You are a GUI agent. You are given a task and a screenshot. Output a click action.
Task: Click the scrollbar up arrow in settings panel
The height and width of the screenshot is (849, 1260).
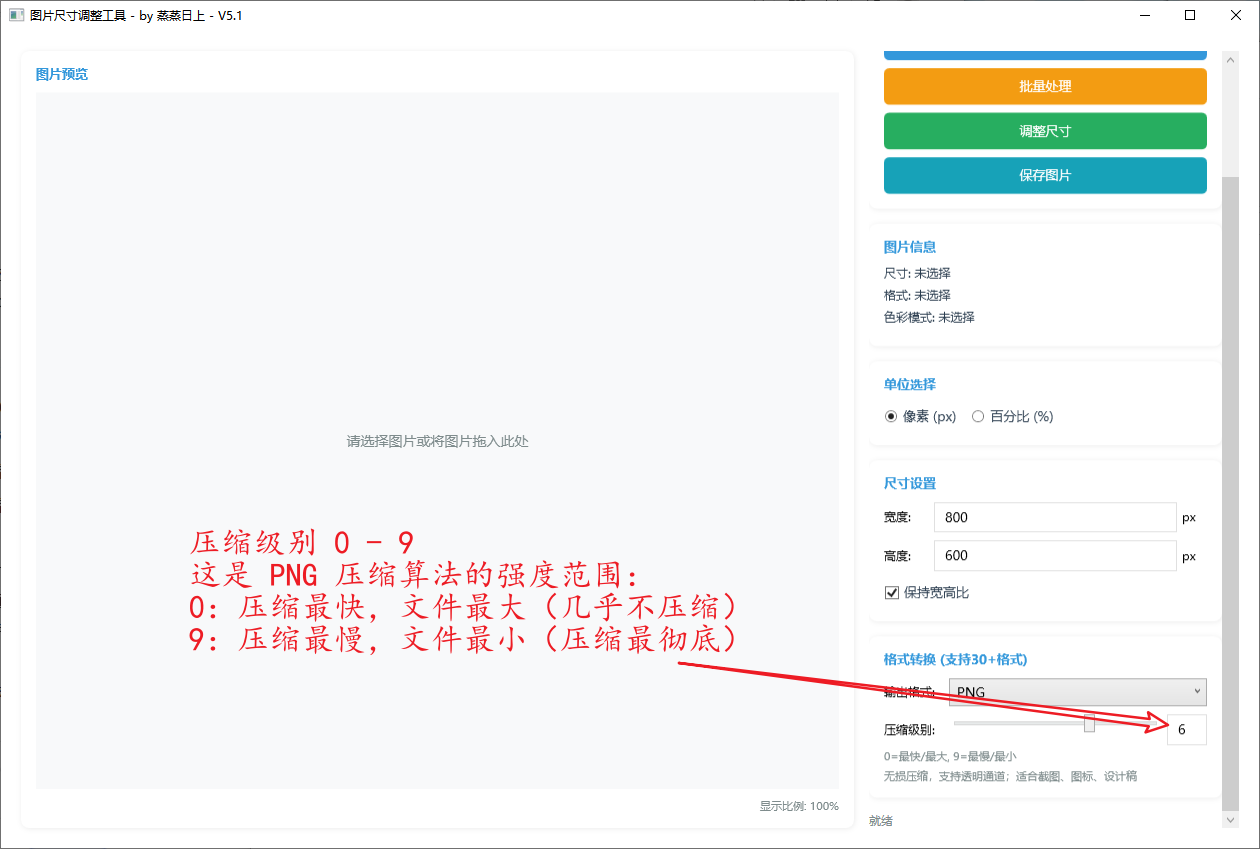(1230, 58)
